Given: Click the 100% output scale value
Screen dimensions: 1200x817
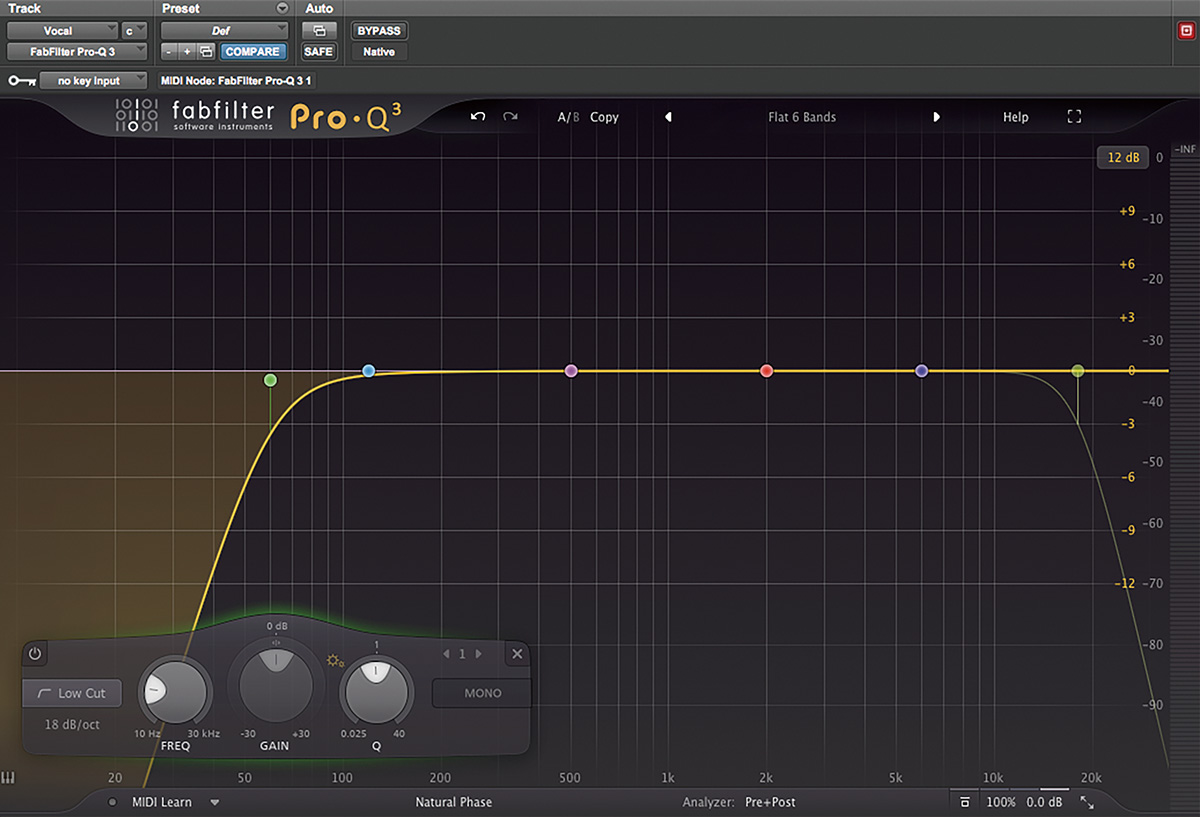Looking at the screenshot, I should coord(1001,802).
